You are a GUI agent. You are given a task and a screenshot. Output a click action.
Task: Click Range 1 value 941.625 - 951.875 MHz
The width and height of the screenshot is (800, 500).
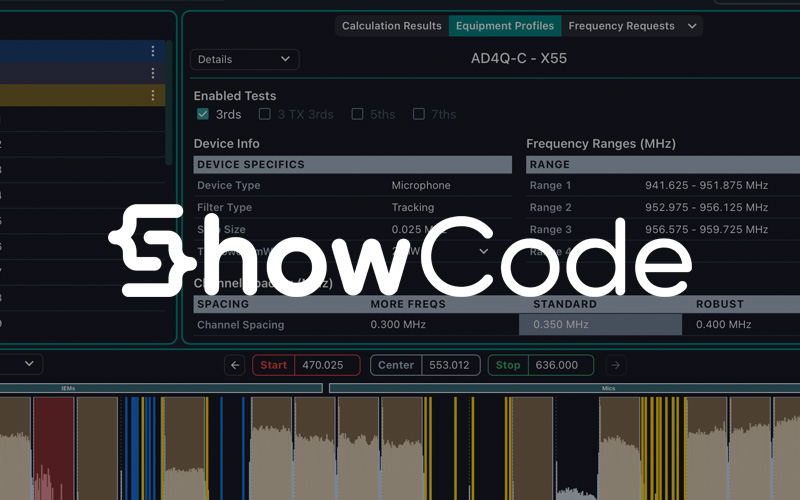tap(706, 185)
